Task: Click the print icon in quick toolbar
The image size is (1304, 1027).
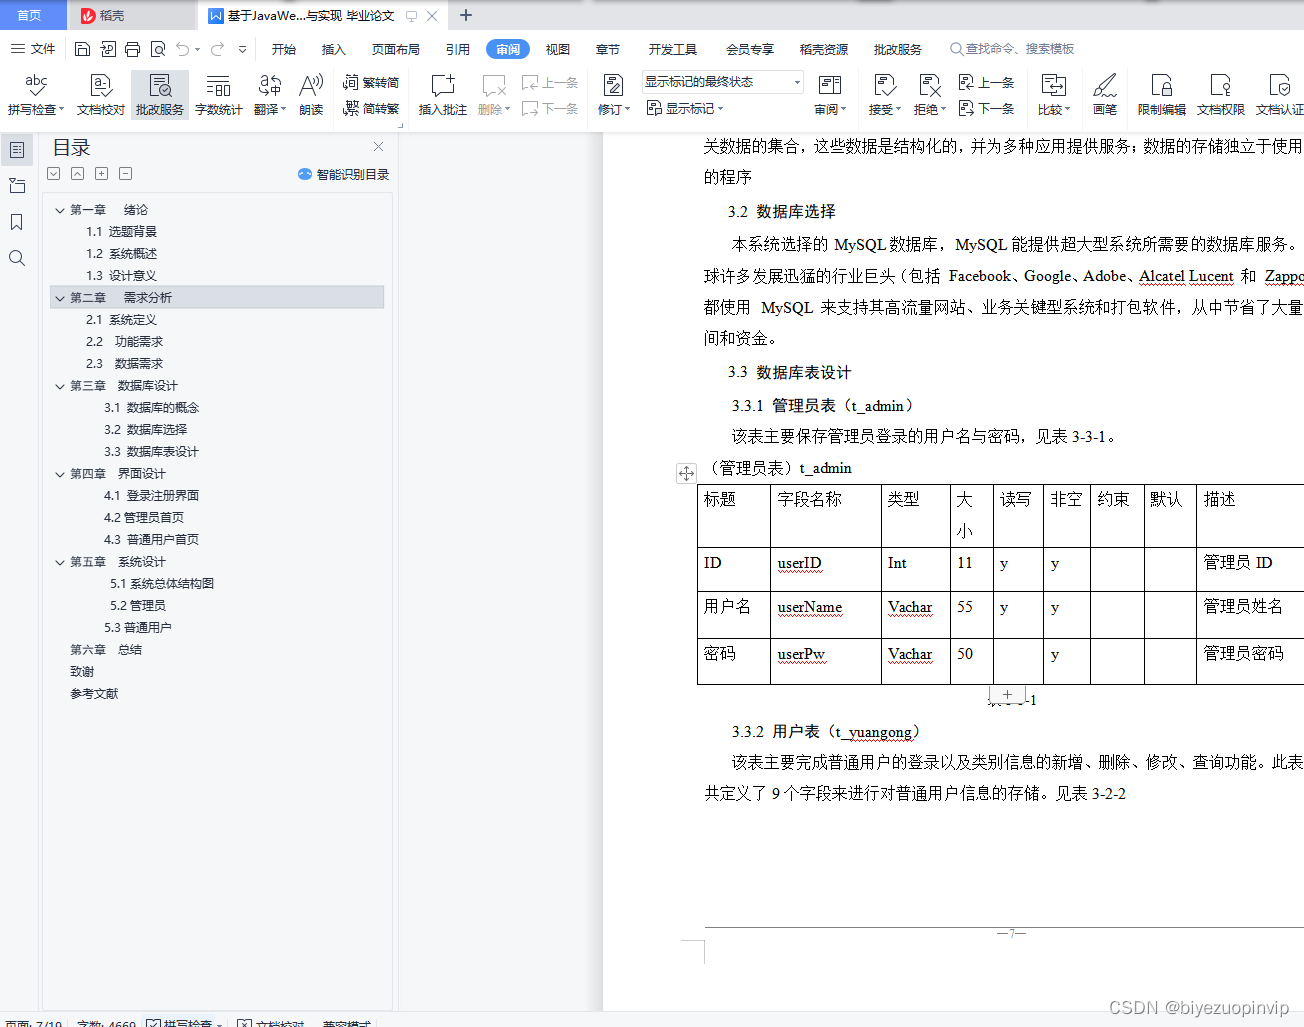Action: [x=132, y=49]
